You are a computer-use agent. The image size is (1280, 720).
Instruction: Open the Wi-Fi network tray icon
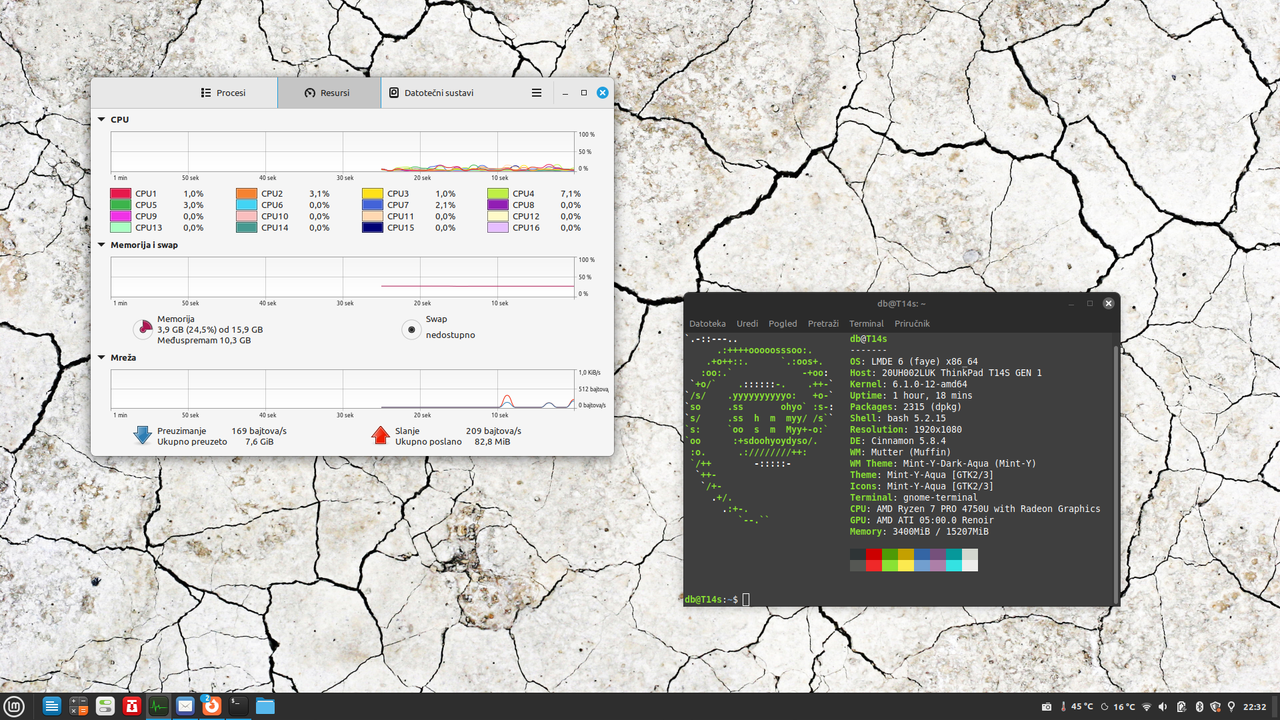pyautogui.click(x=1147, y=707)
